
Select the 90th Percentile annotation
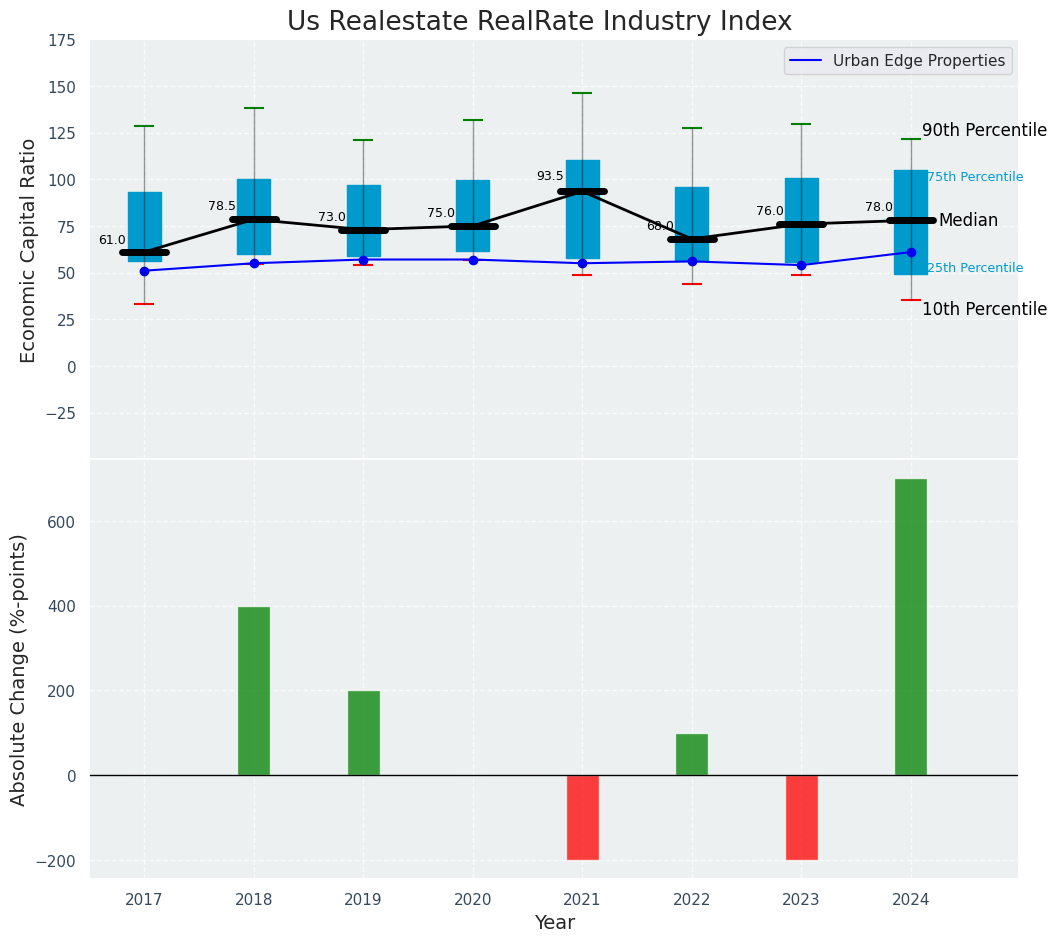point(983,131)
